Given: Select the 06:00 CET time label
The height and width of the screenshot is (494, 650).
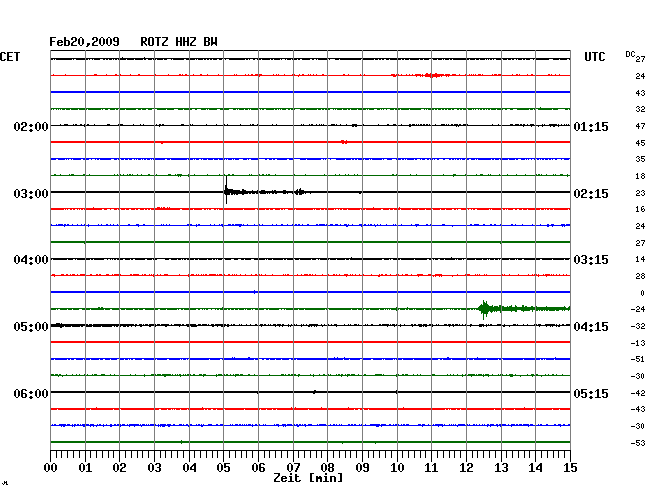Looking at the screenshot, I should tap(31, 393).
